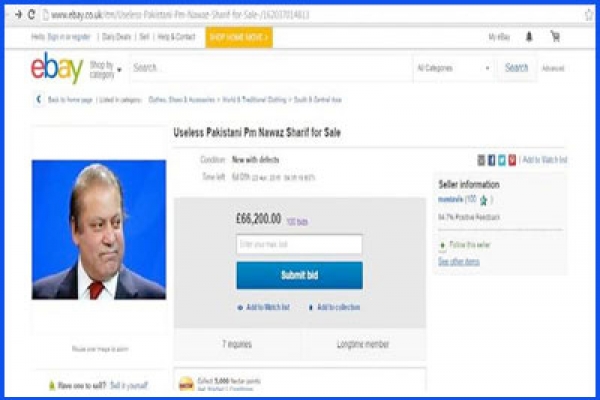Image resolution: width=600 pixels, height=400 pixels.
Task: Share listing via email icon
Action: 481,160
